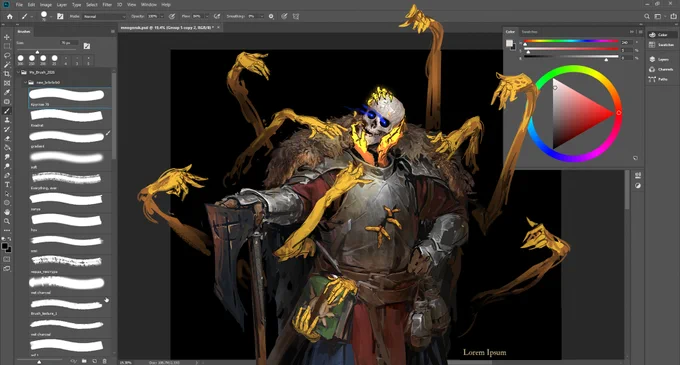
Task: Select the Paint Bucket tool
Action: click(7, 147)
